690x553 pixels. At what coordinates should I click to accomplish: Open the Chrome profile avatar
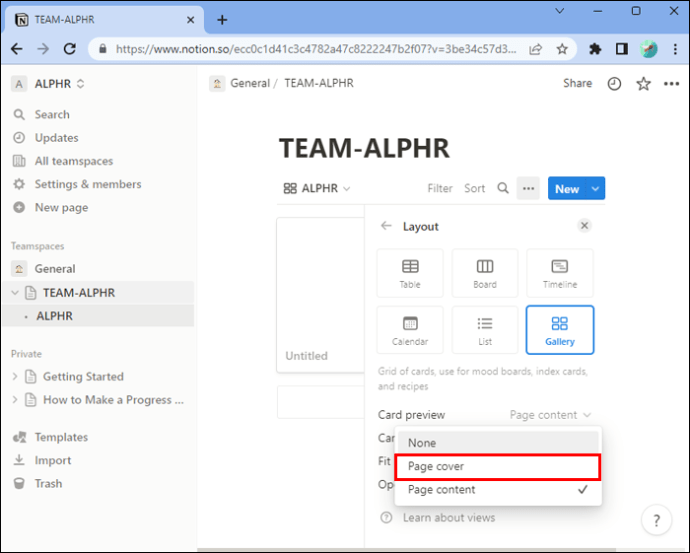pyautogui.click(x=649, y=49)
